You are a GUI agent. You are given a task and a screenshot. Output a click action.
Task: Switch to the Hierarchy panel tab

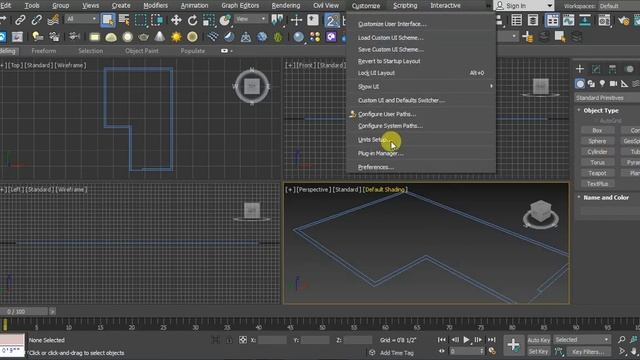click(612, 69)
